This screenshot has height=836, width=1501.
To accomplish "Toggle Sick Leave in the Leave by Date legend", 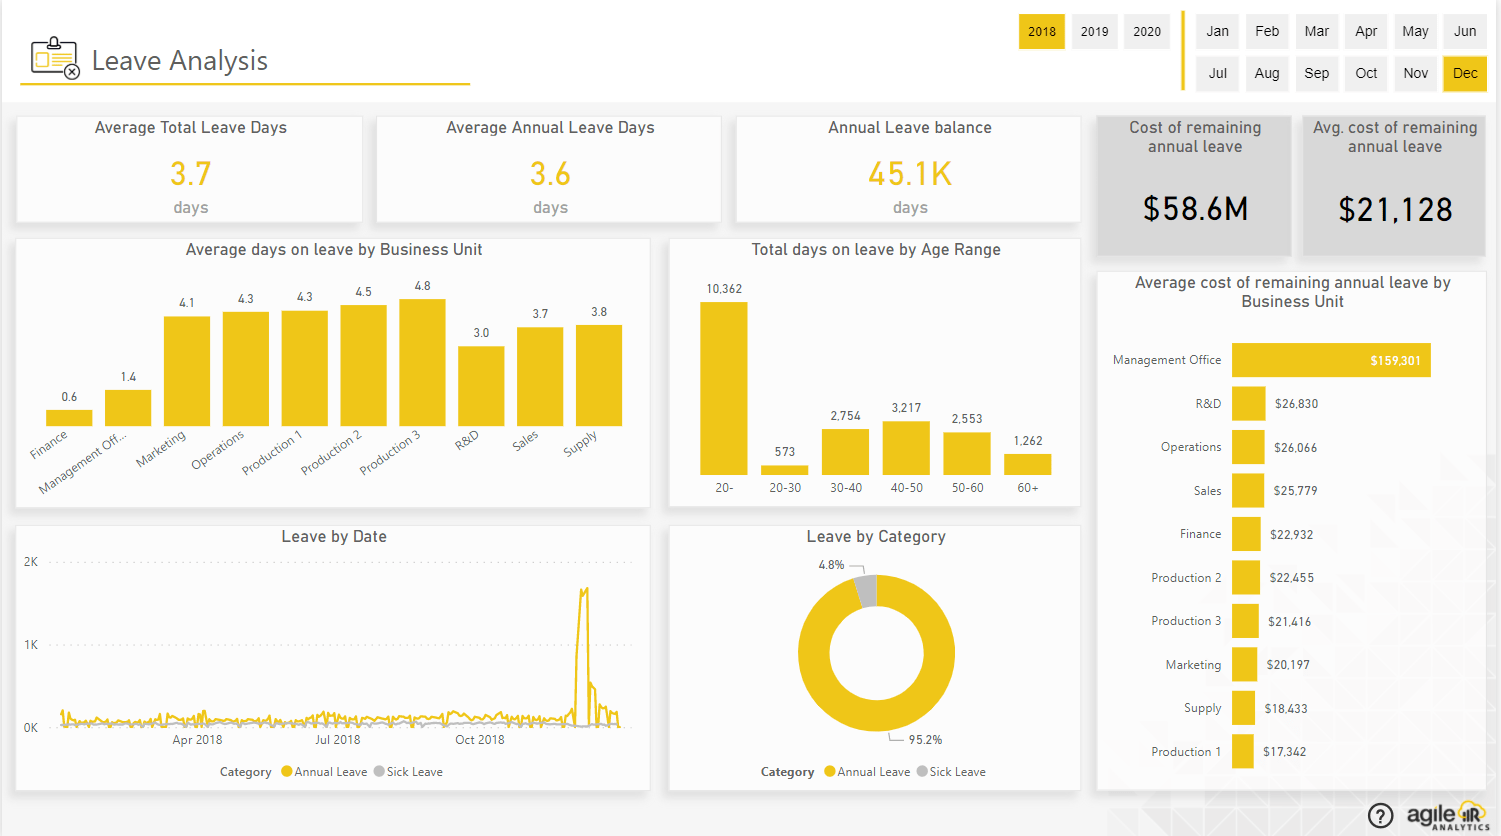I will click(408, 771).
